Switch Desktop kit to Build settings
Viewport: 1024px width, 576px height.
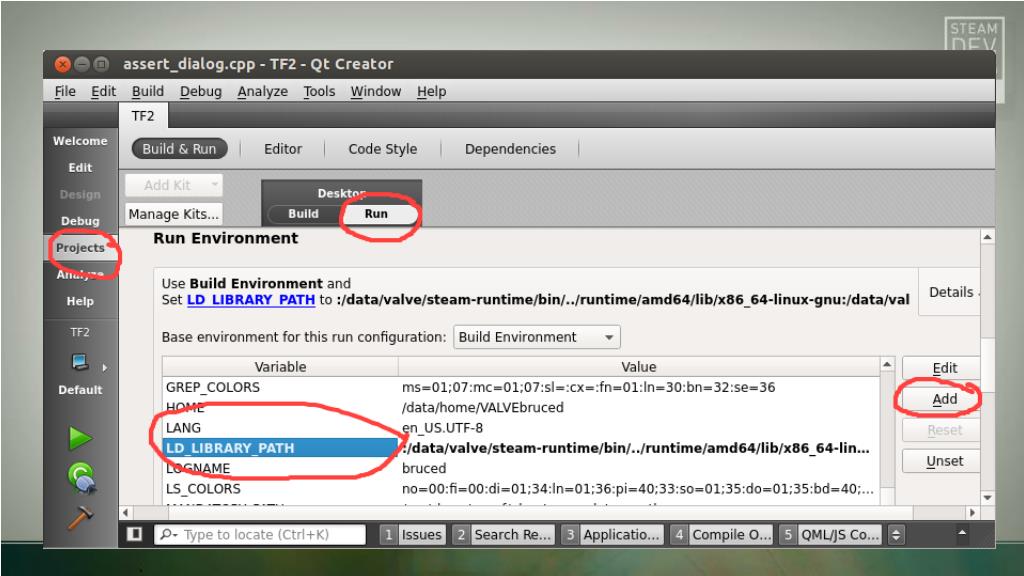pos(304,214)
